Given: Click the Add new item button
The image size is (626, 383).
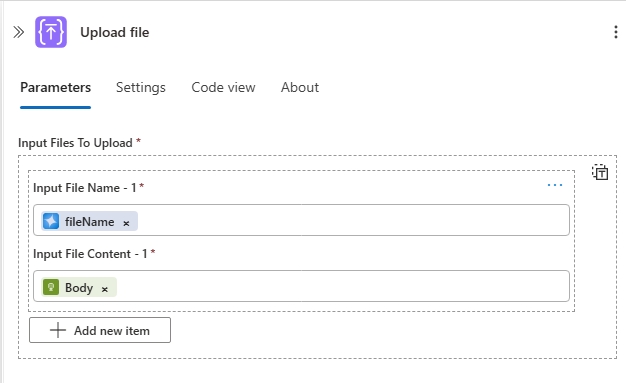Looking at the screenshot, I should (100, 330).
